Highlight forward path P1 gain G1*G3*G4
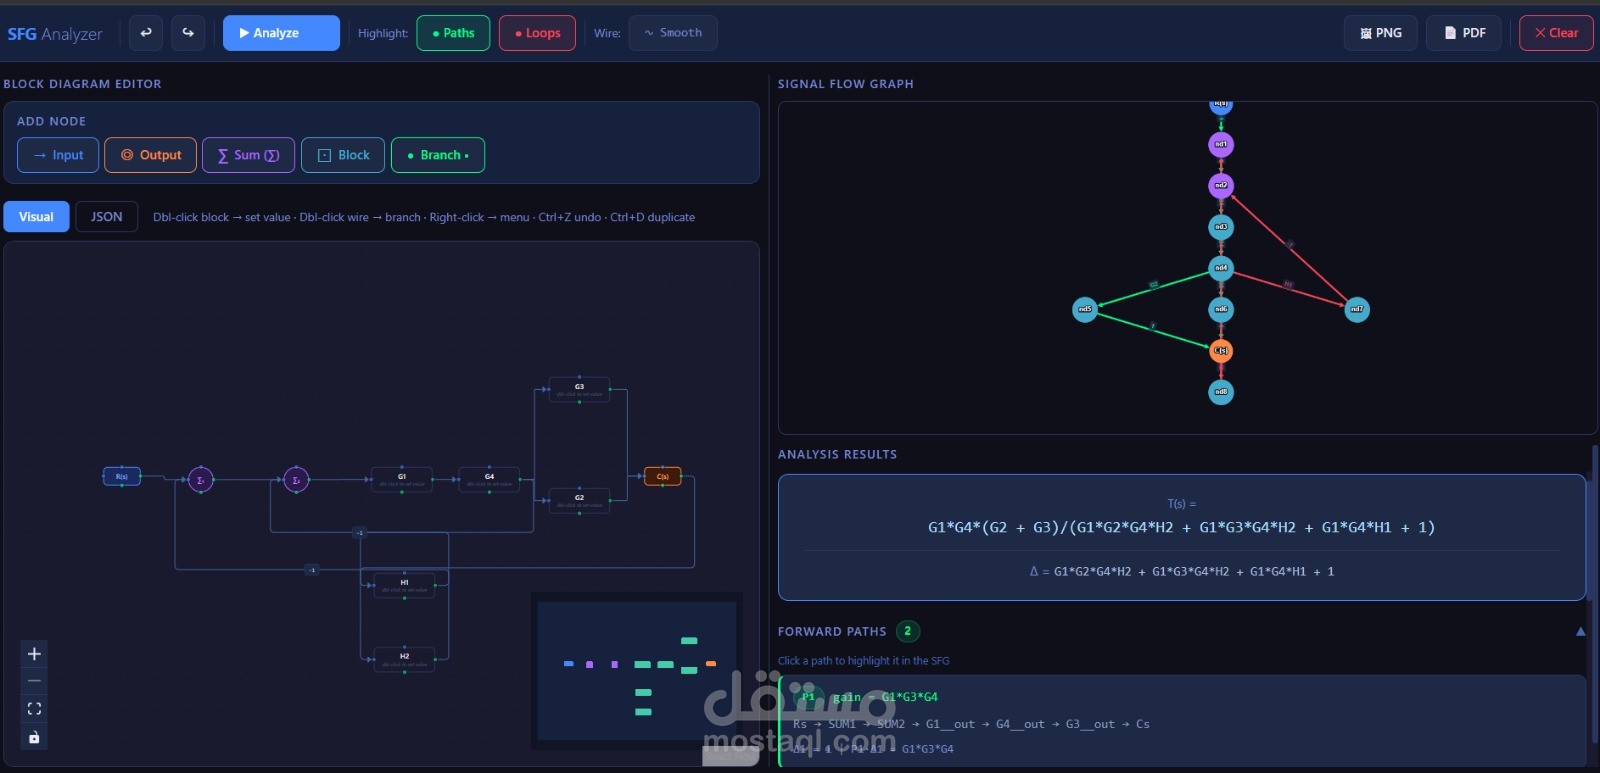Image resolution: width=1600 pixels, height=773 pixels. point(1183,722)
